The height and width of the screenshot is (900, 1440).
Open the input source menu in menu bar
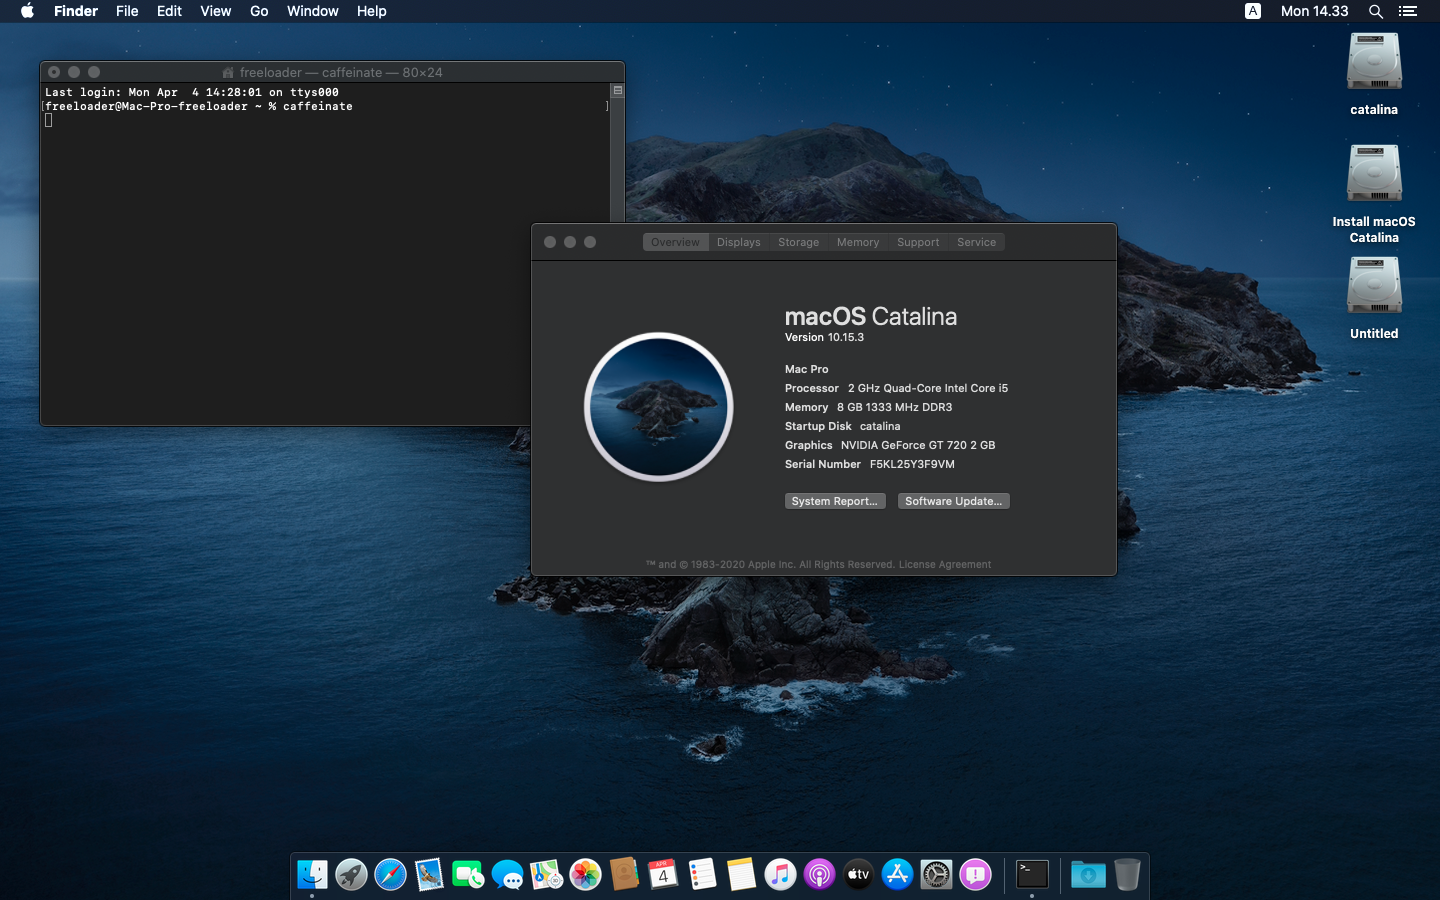point(1252,11)
